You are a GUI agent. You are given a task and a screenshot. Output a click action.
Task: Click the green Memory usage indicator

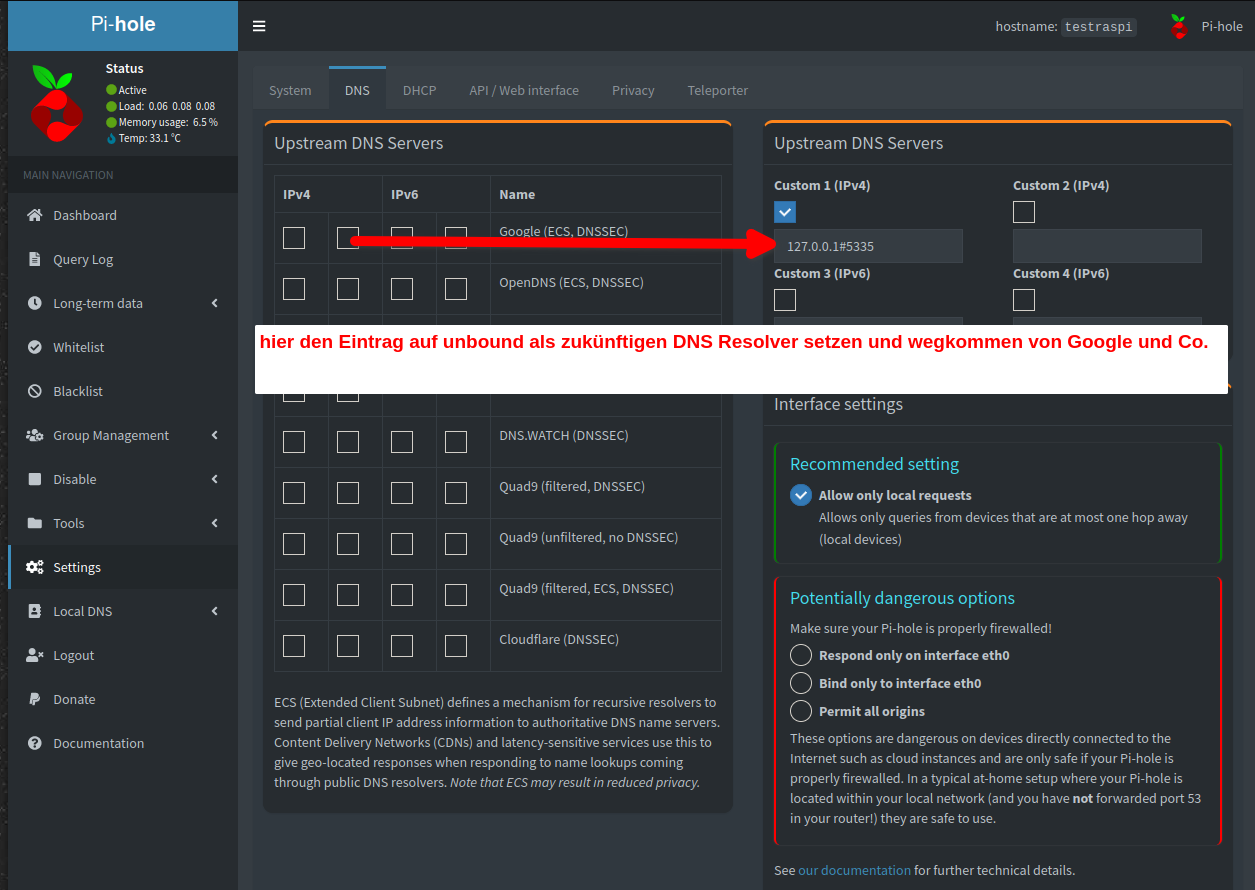pyautogui.click(x=111, y=122)
